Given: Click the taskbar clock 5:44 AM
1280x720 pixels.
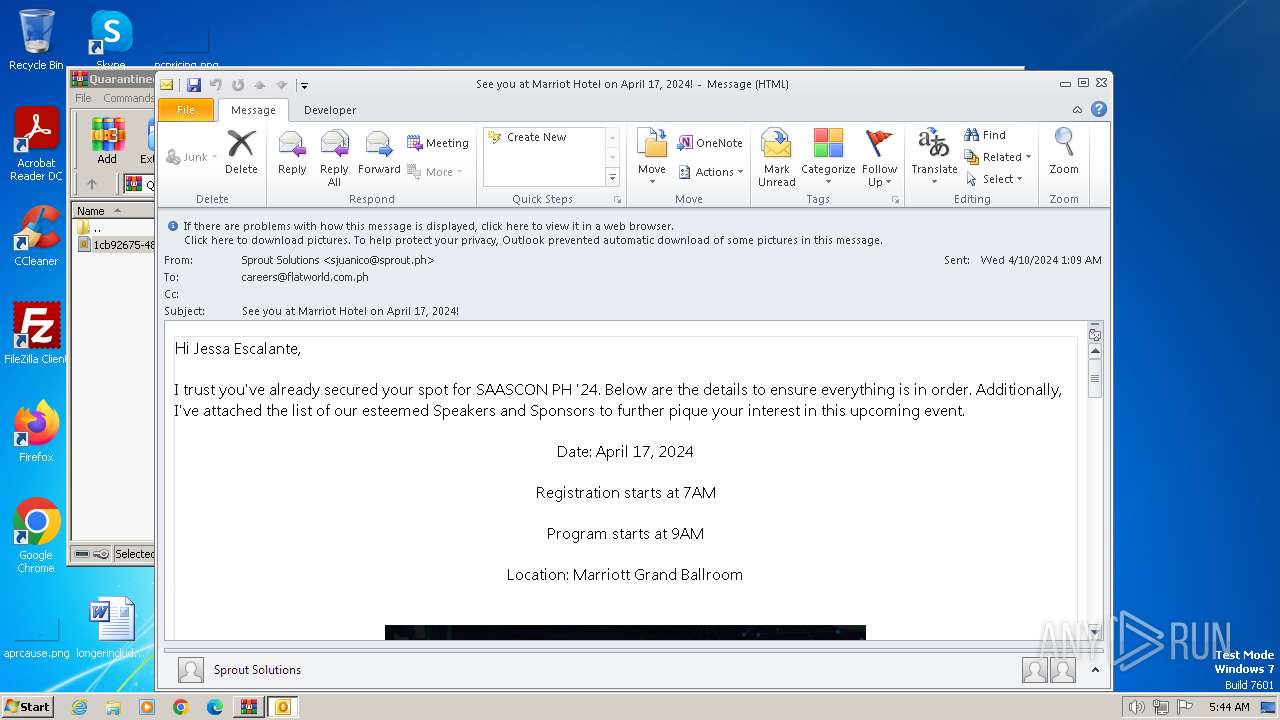Looking at the screenshot, I should coord(1229,707).
